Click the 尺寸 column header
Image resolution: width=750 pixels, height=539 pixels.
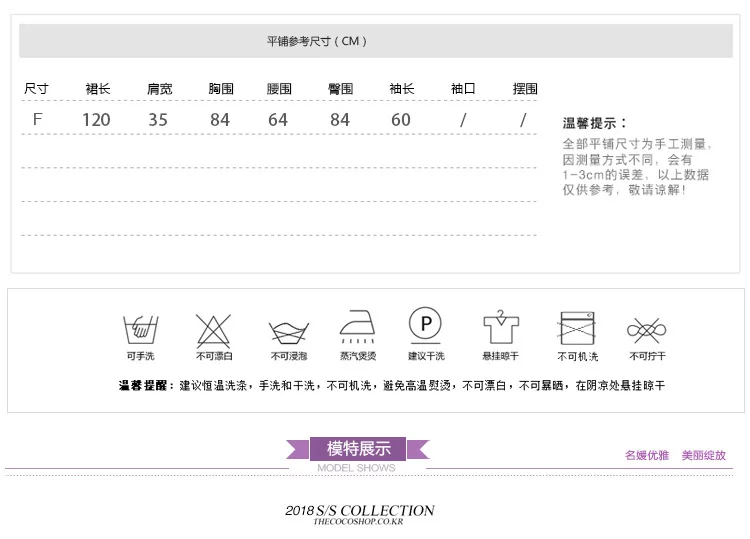tap(36, 88)
